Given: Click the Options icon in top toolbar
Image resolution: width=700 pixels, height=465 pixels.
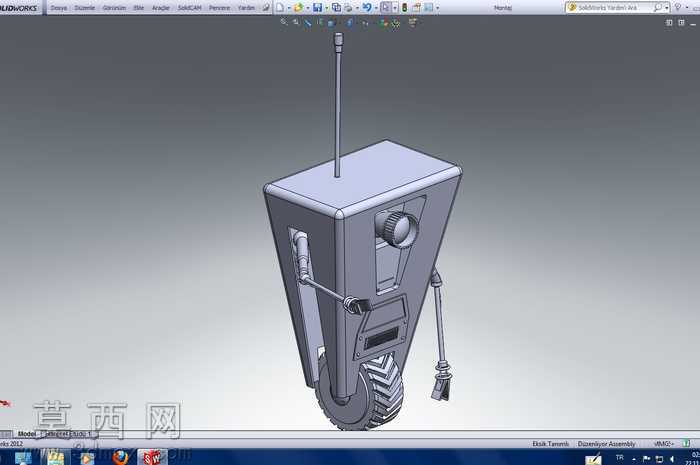Looking at the screenshot, I should coord(429,8).
